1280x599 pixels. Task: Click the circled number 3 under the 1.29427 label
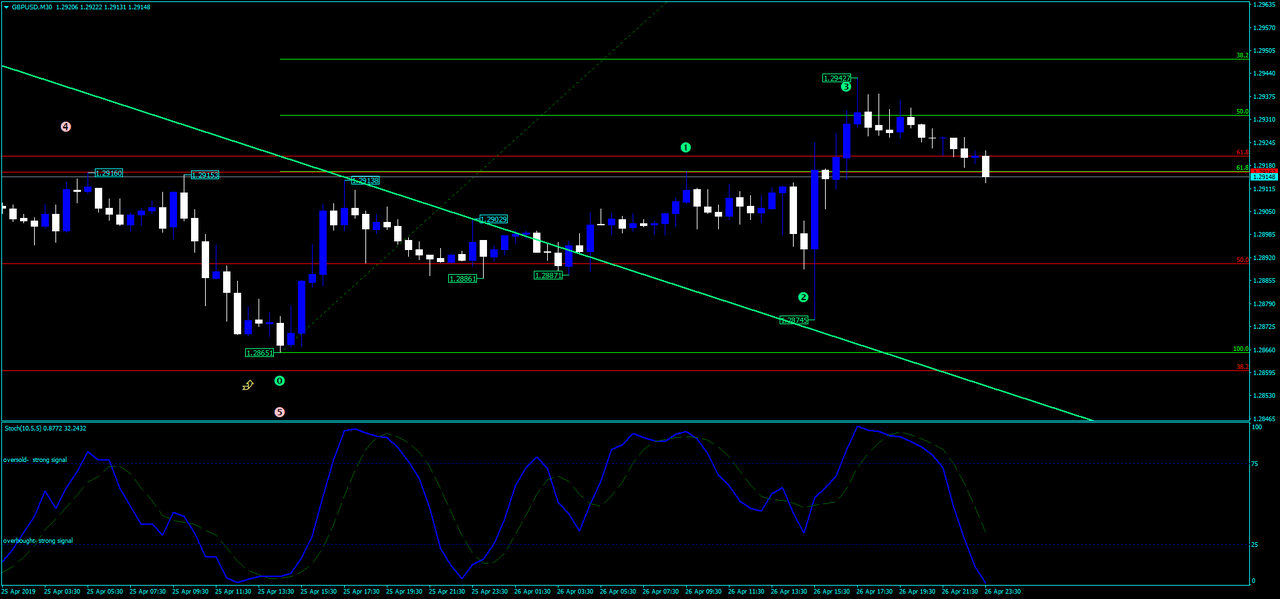(846, 86)
